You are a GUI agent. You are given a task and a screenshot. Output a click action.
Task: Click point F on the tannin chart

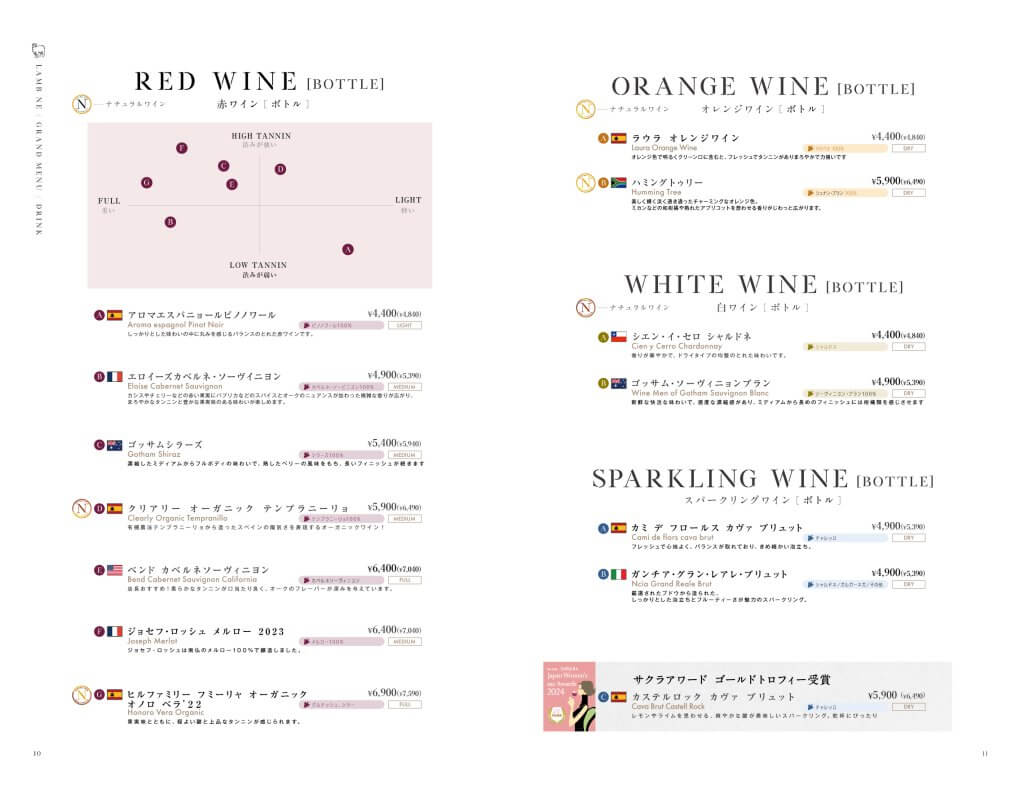182,148
